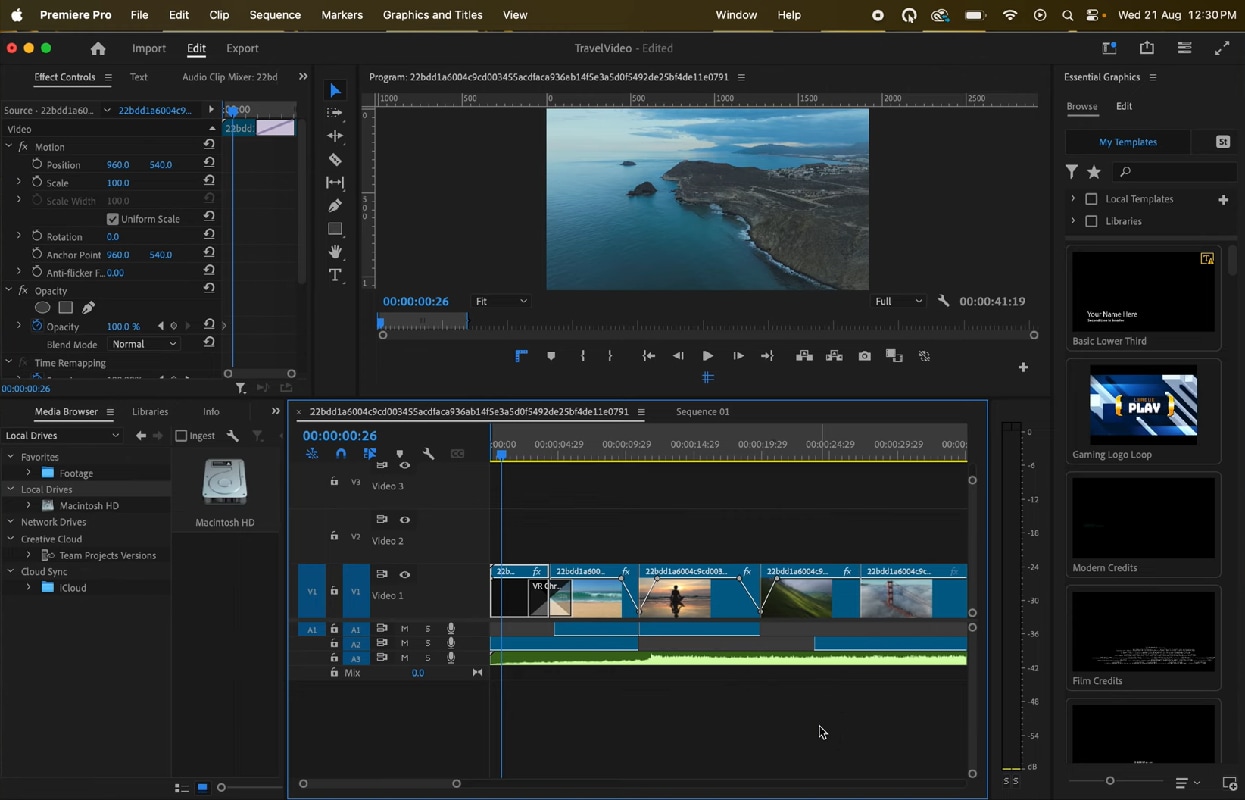Select the Pen tool
This screenshot has height=800, width=1245.
pos(335,206)
